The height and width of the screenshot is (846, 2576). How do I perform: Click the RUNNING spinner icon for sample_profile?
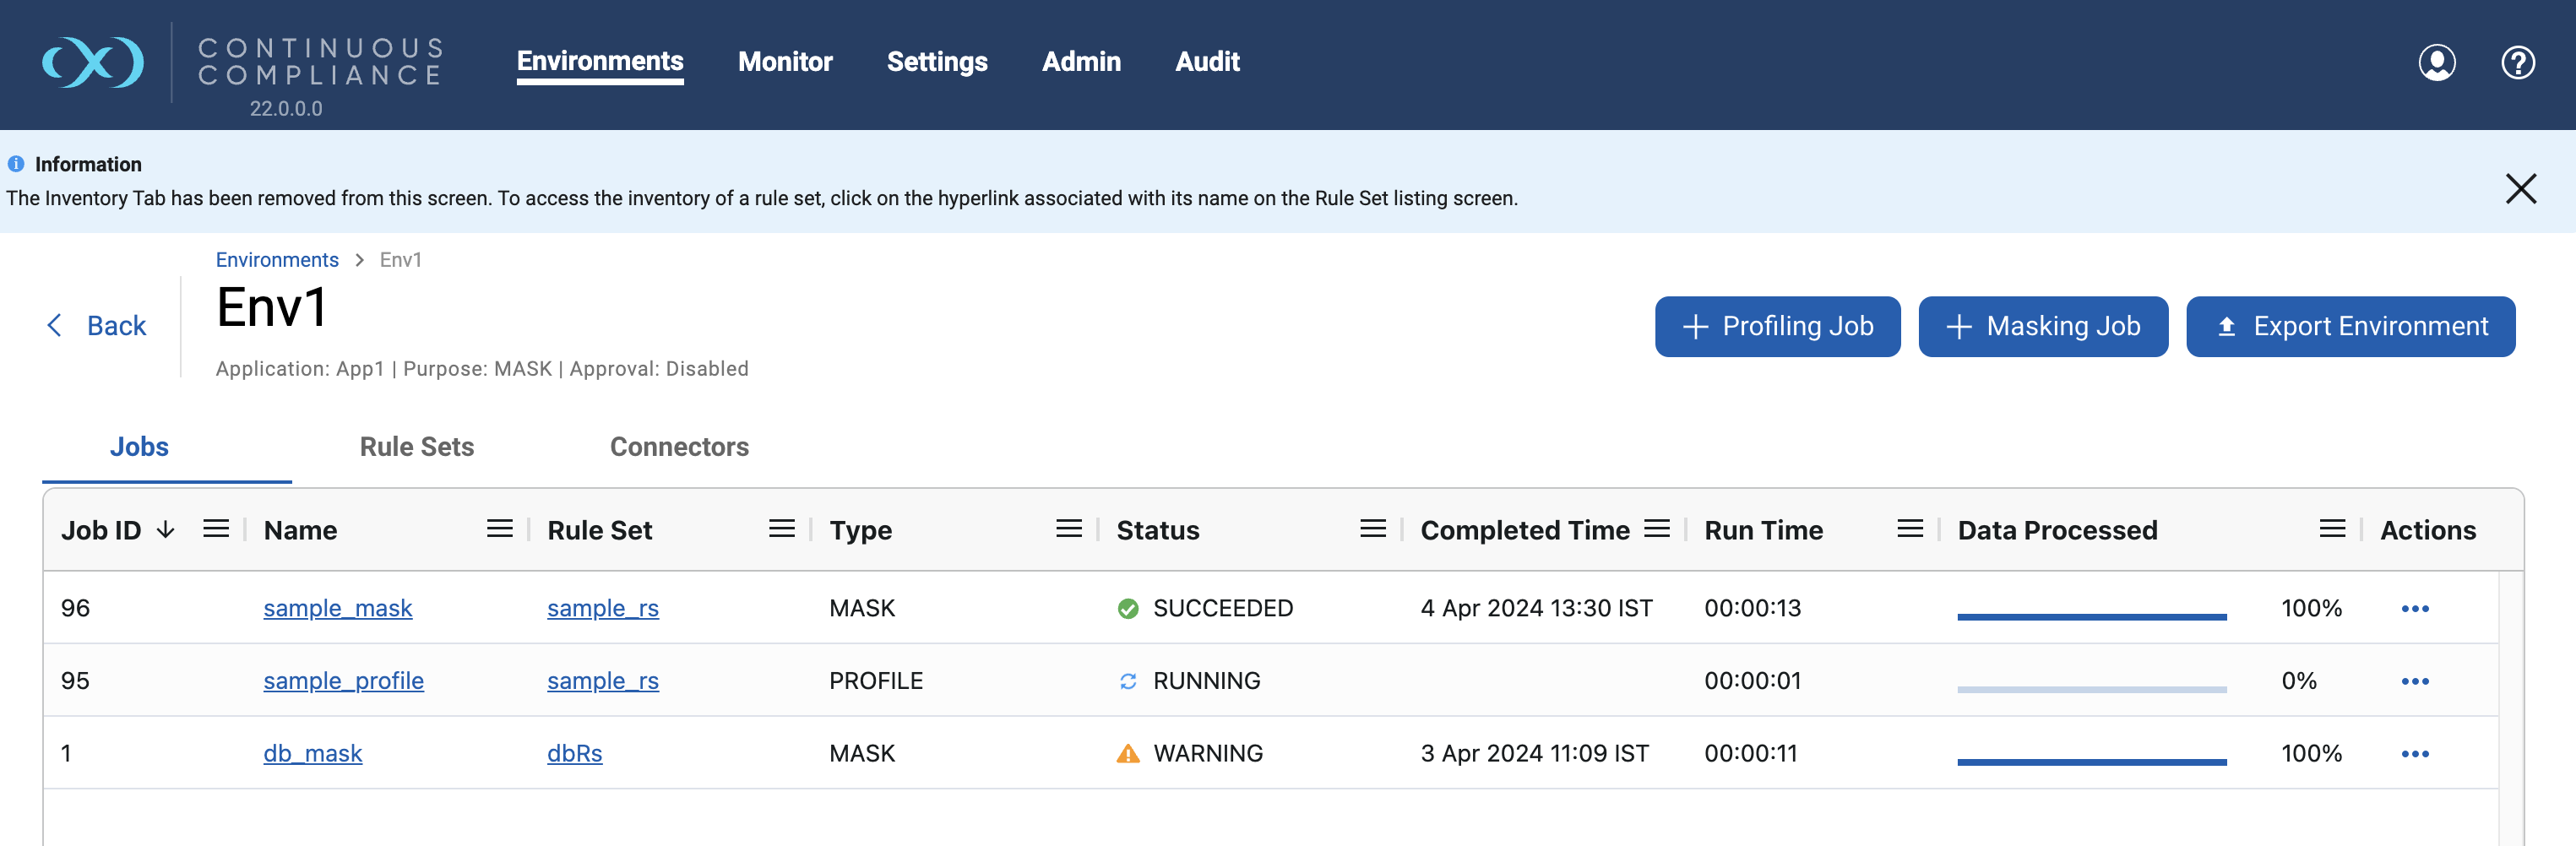tap(1128, 680)
